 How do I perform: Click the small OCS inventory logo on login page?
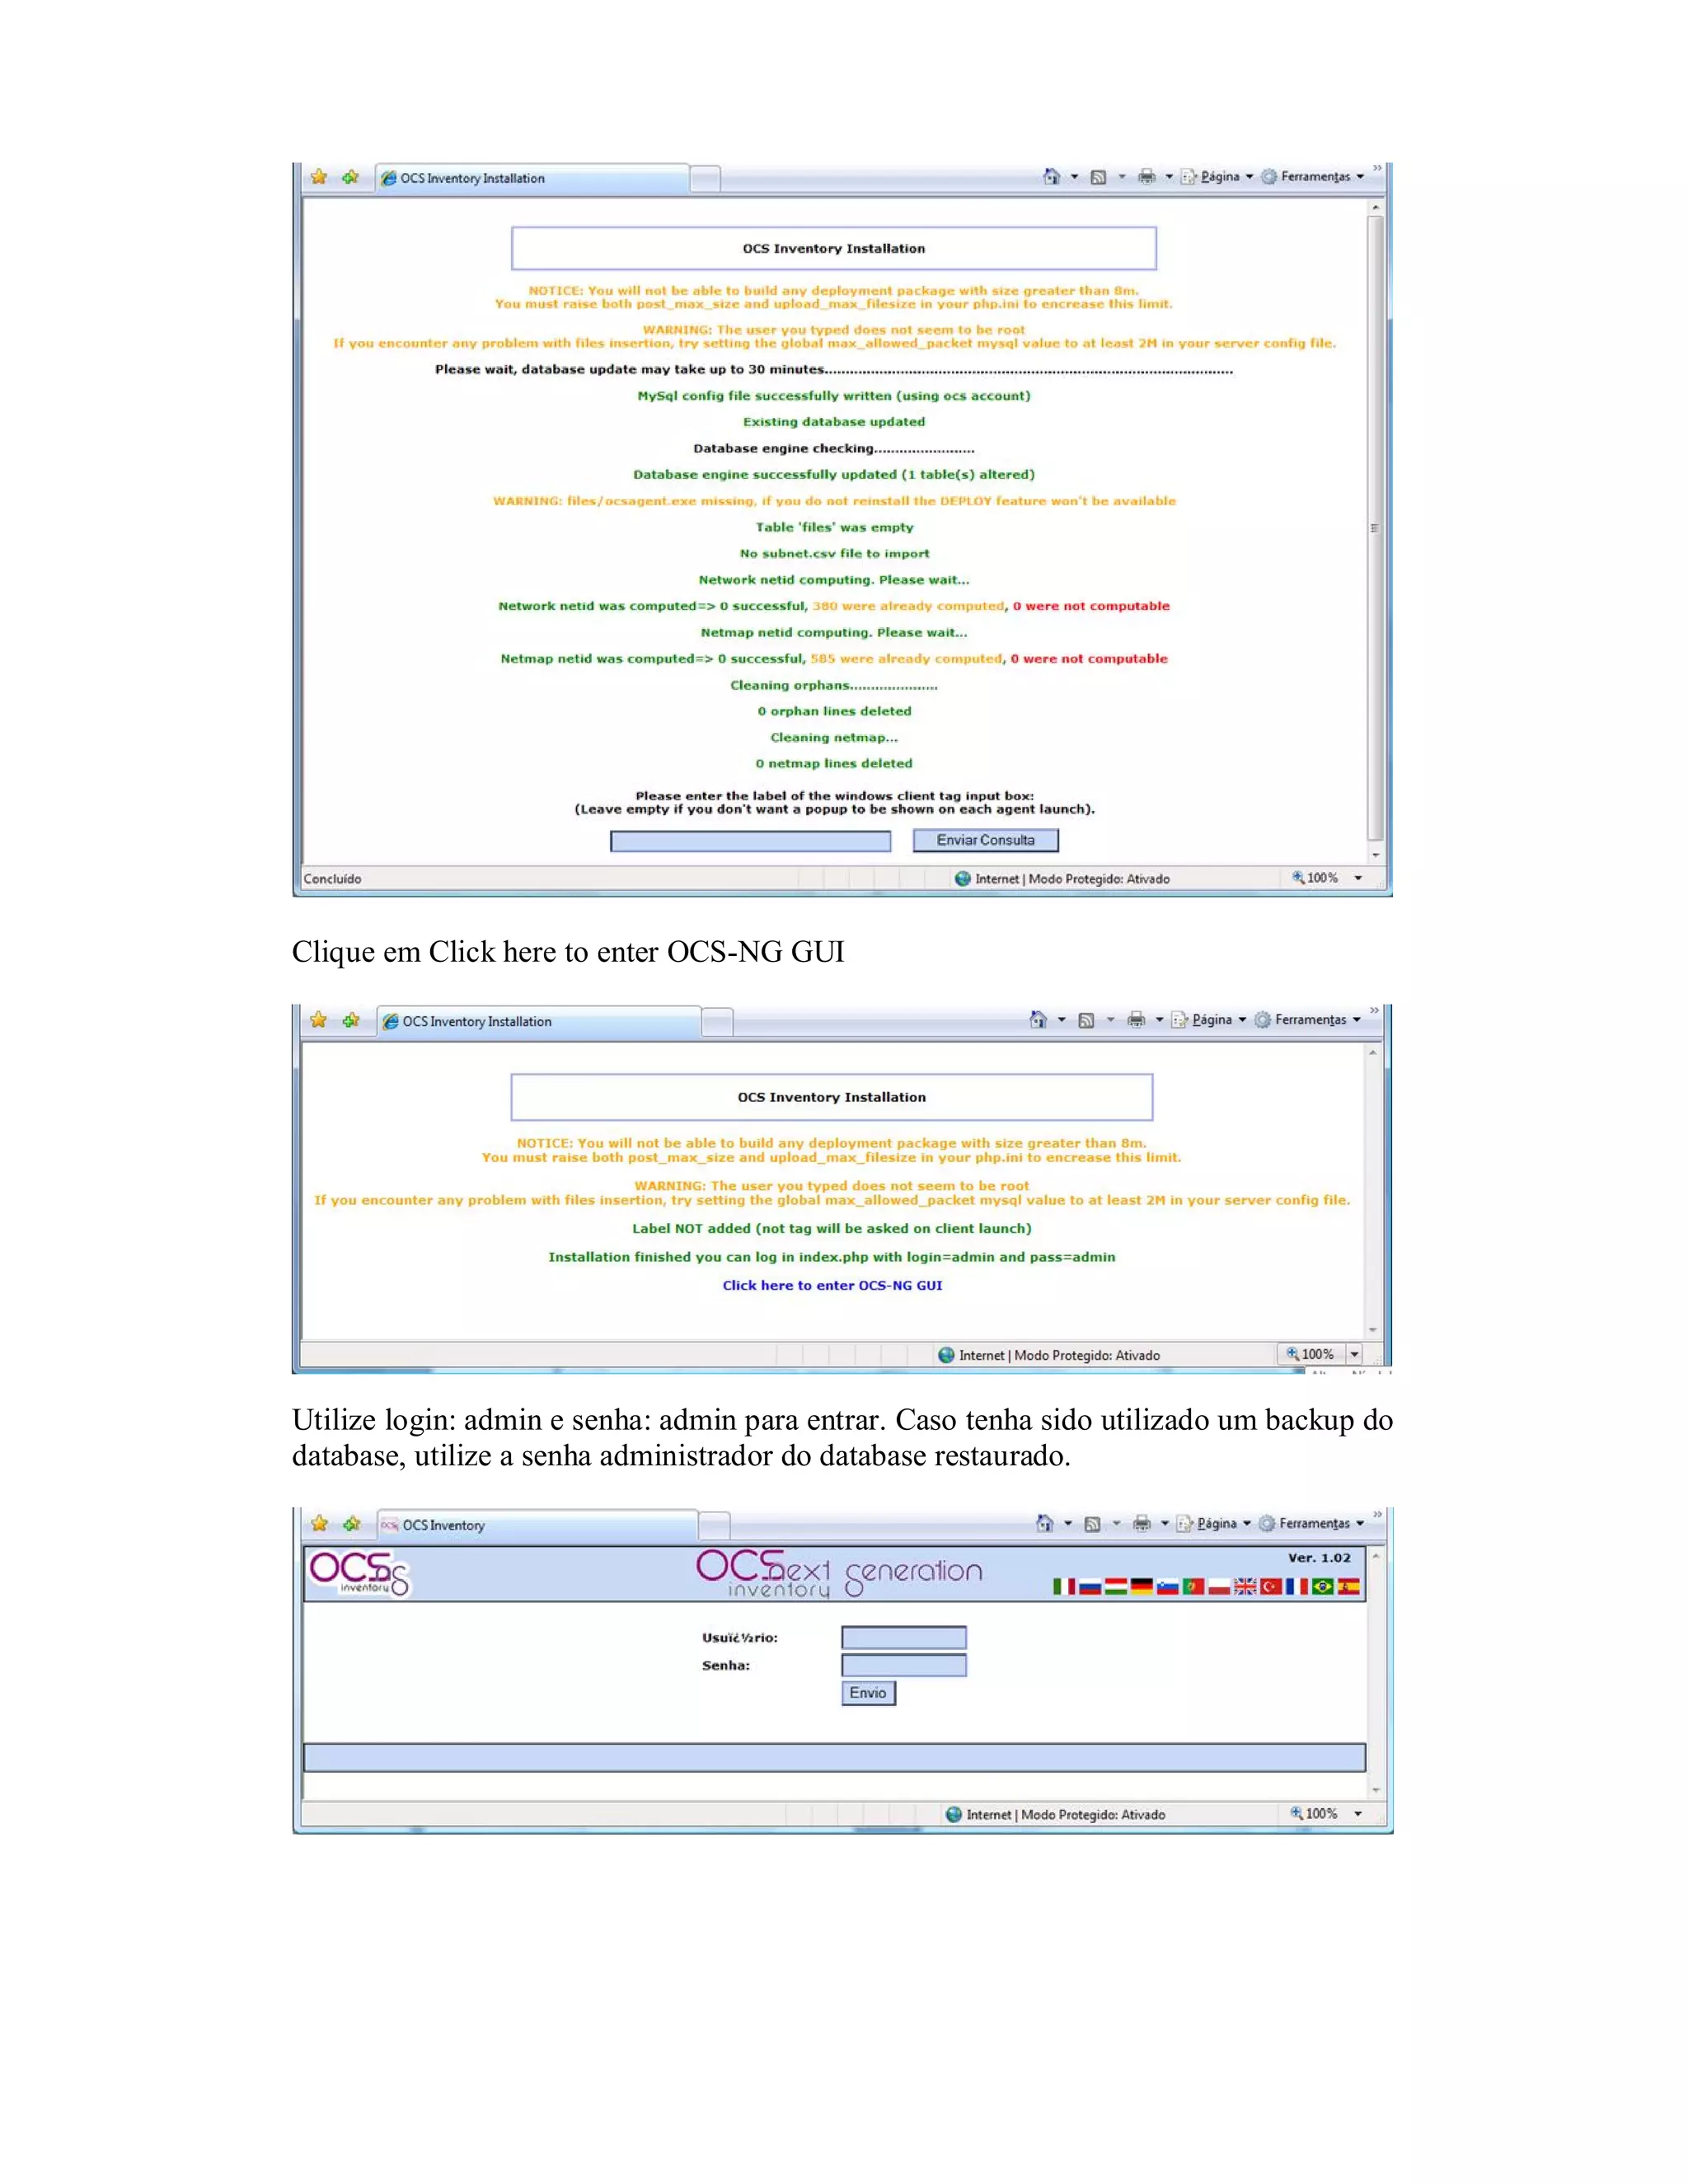tap(360, 1573)
